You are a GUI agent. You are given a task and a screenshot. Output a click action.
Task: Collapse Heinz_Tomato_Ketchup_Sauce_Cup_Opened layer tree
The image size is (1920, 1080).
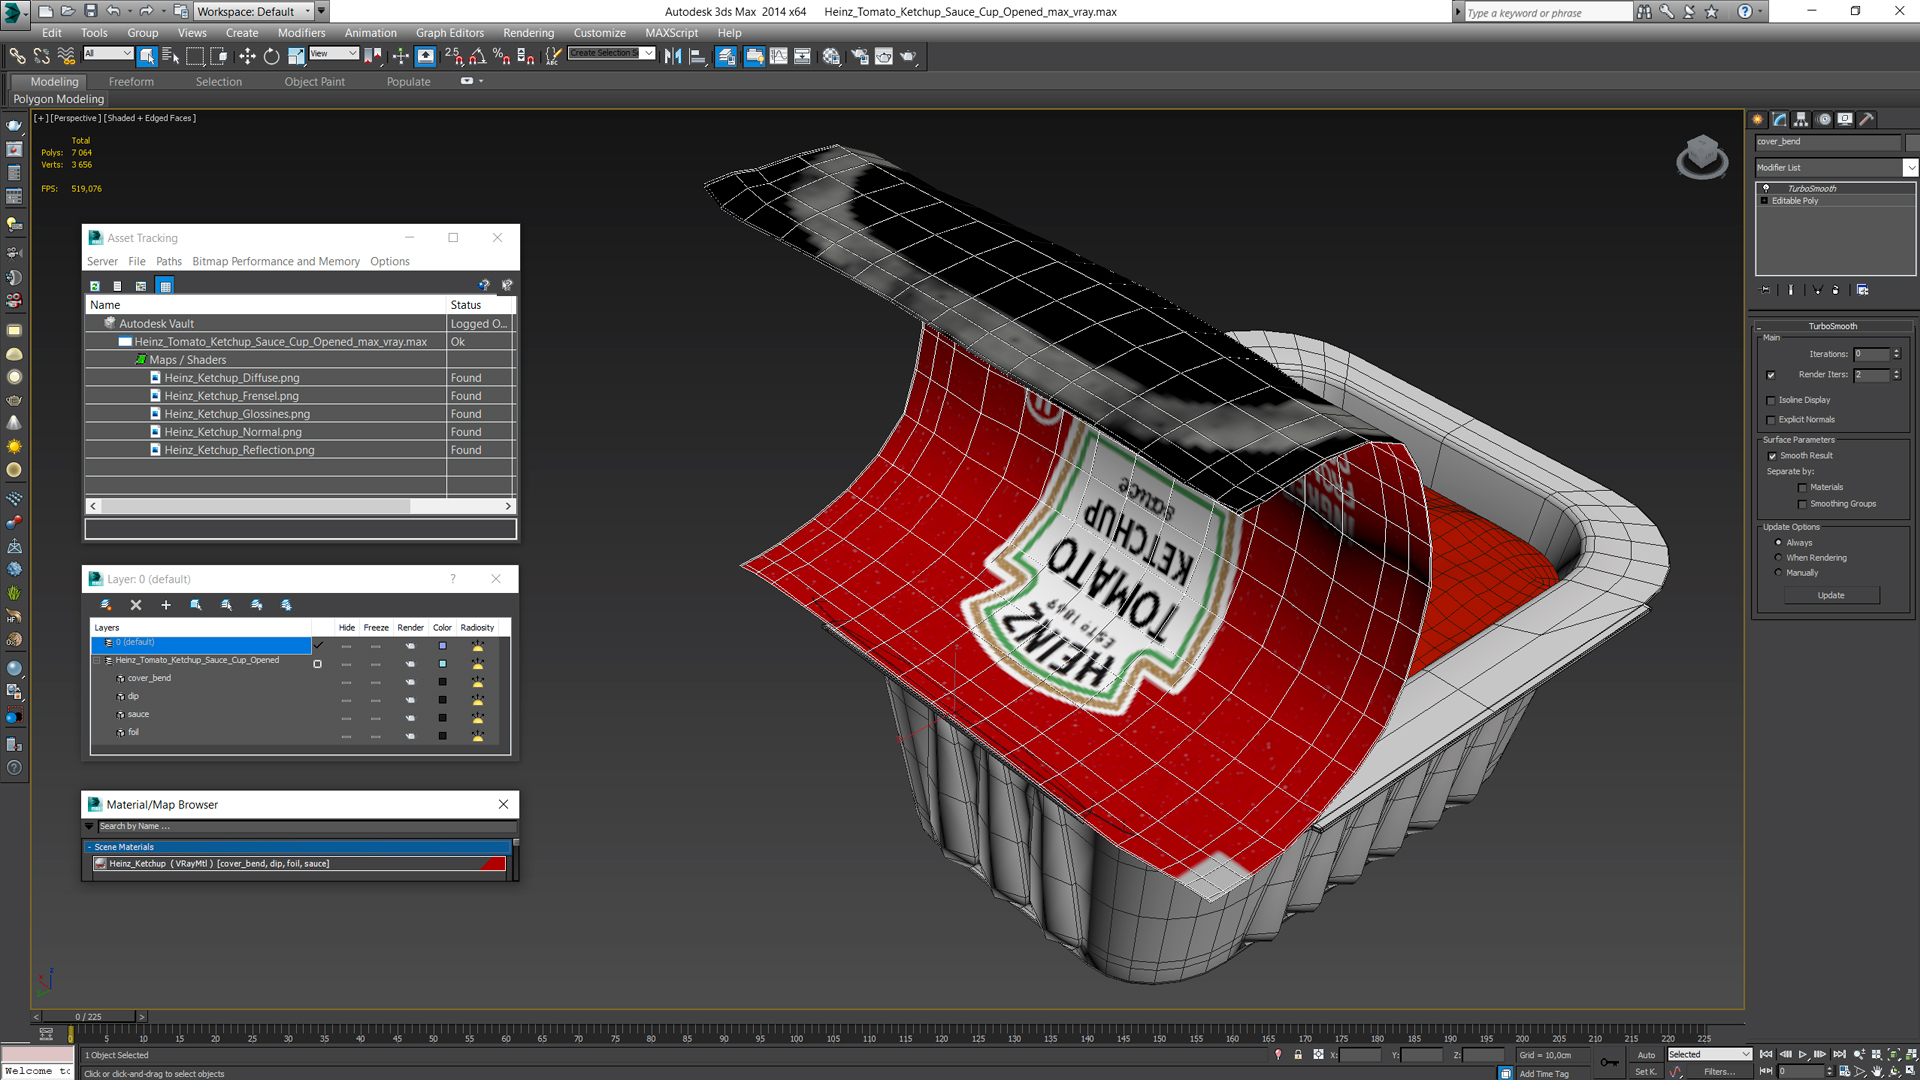(x=97, y=661)
